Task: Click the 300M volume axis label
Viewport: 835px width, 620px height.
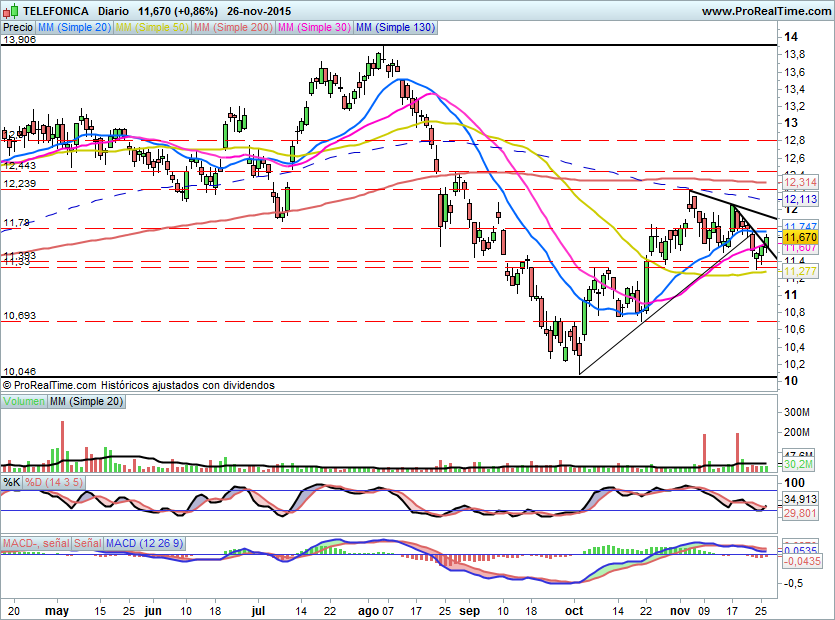Action: (x=797, y=412)
